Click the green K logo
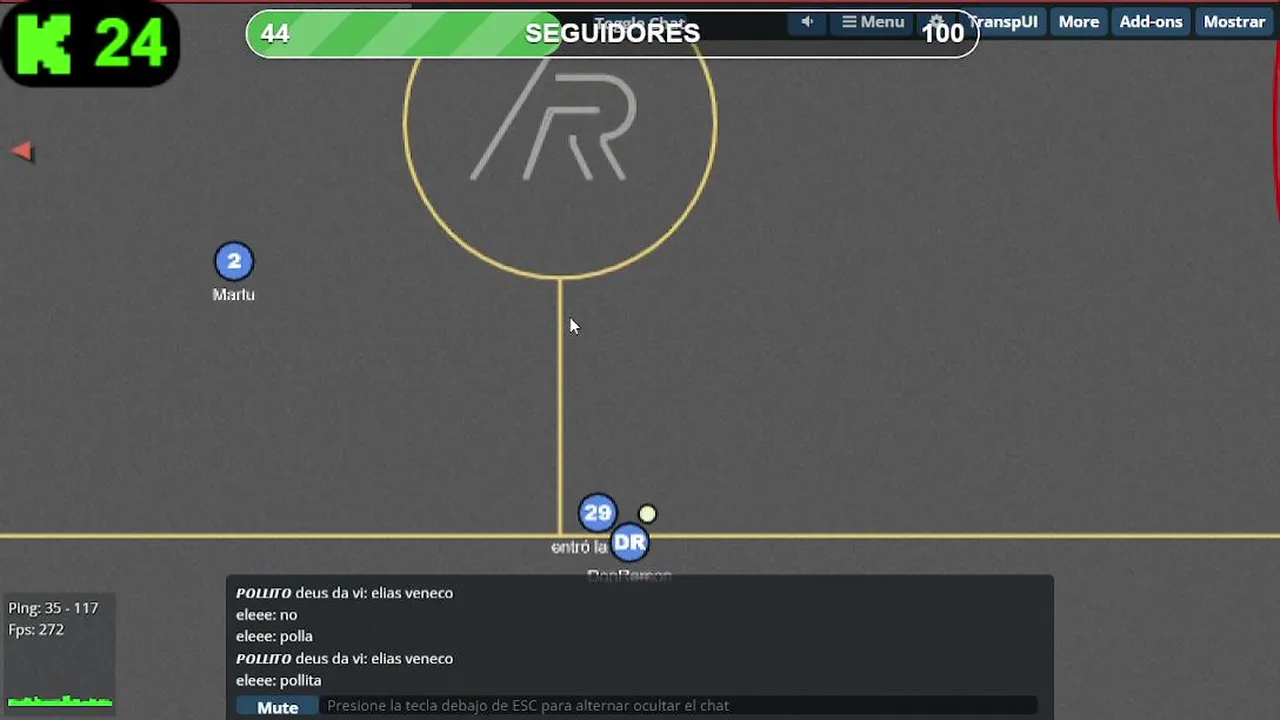This screenshot has height=720, width=1280. tap(44, 44)
